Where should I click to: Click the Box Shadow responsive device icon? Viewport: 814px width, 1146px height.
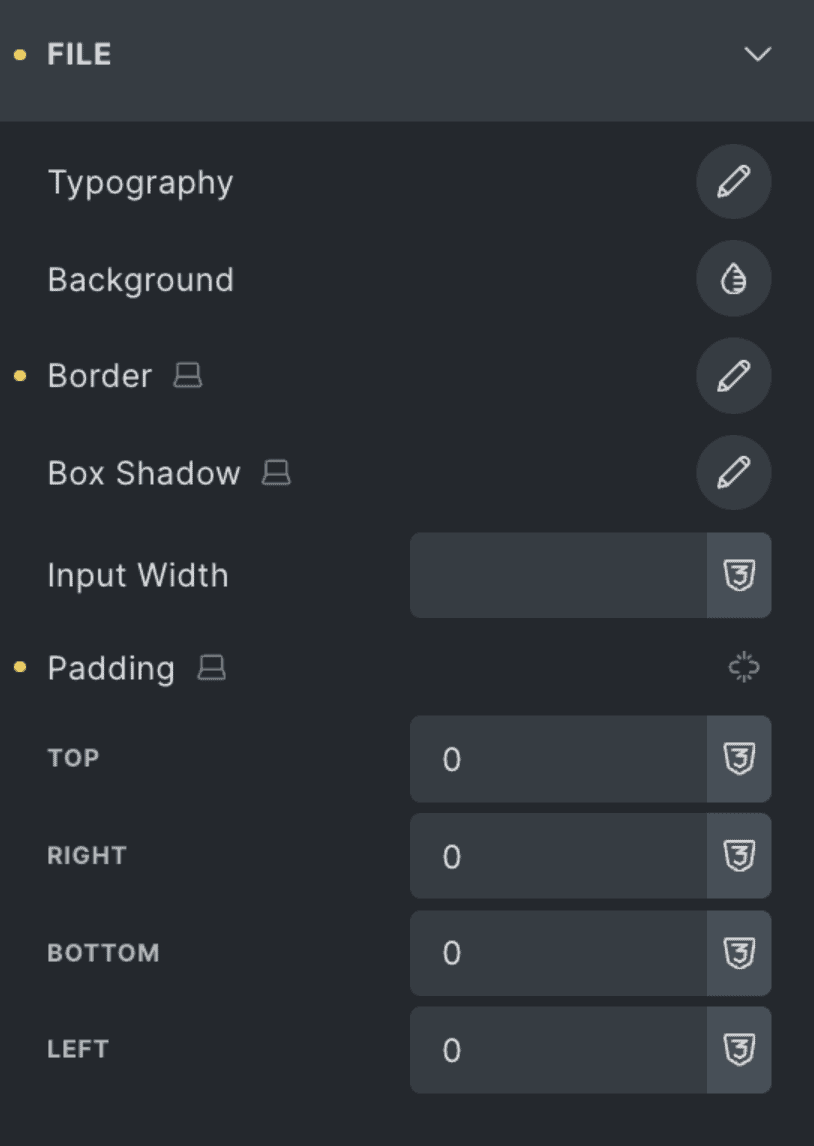click(276, 473)
